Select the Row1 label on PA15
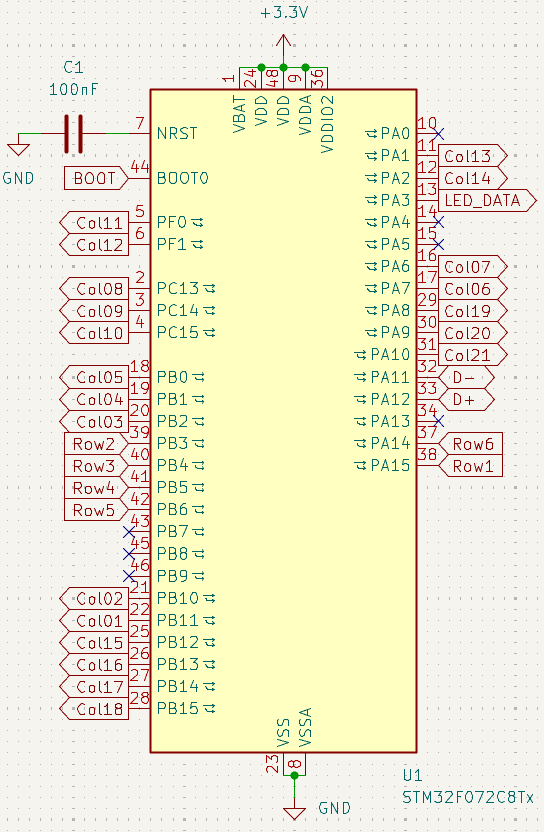The width and height of the screenshot is (544, 832). coord(470,465)
